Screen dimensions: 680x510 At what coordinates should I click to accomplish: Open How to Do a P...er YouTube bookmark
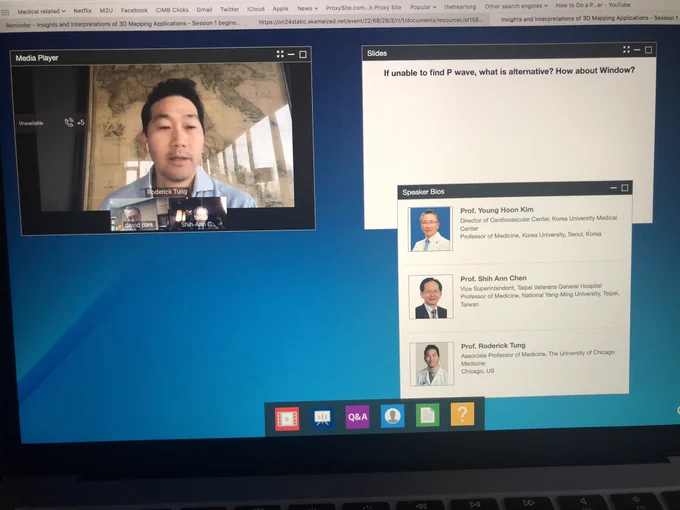click(x=593, y=5)
